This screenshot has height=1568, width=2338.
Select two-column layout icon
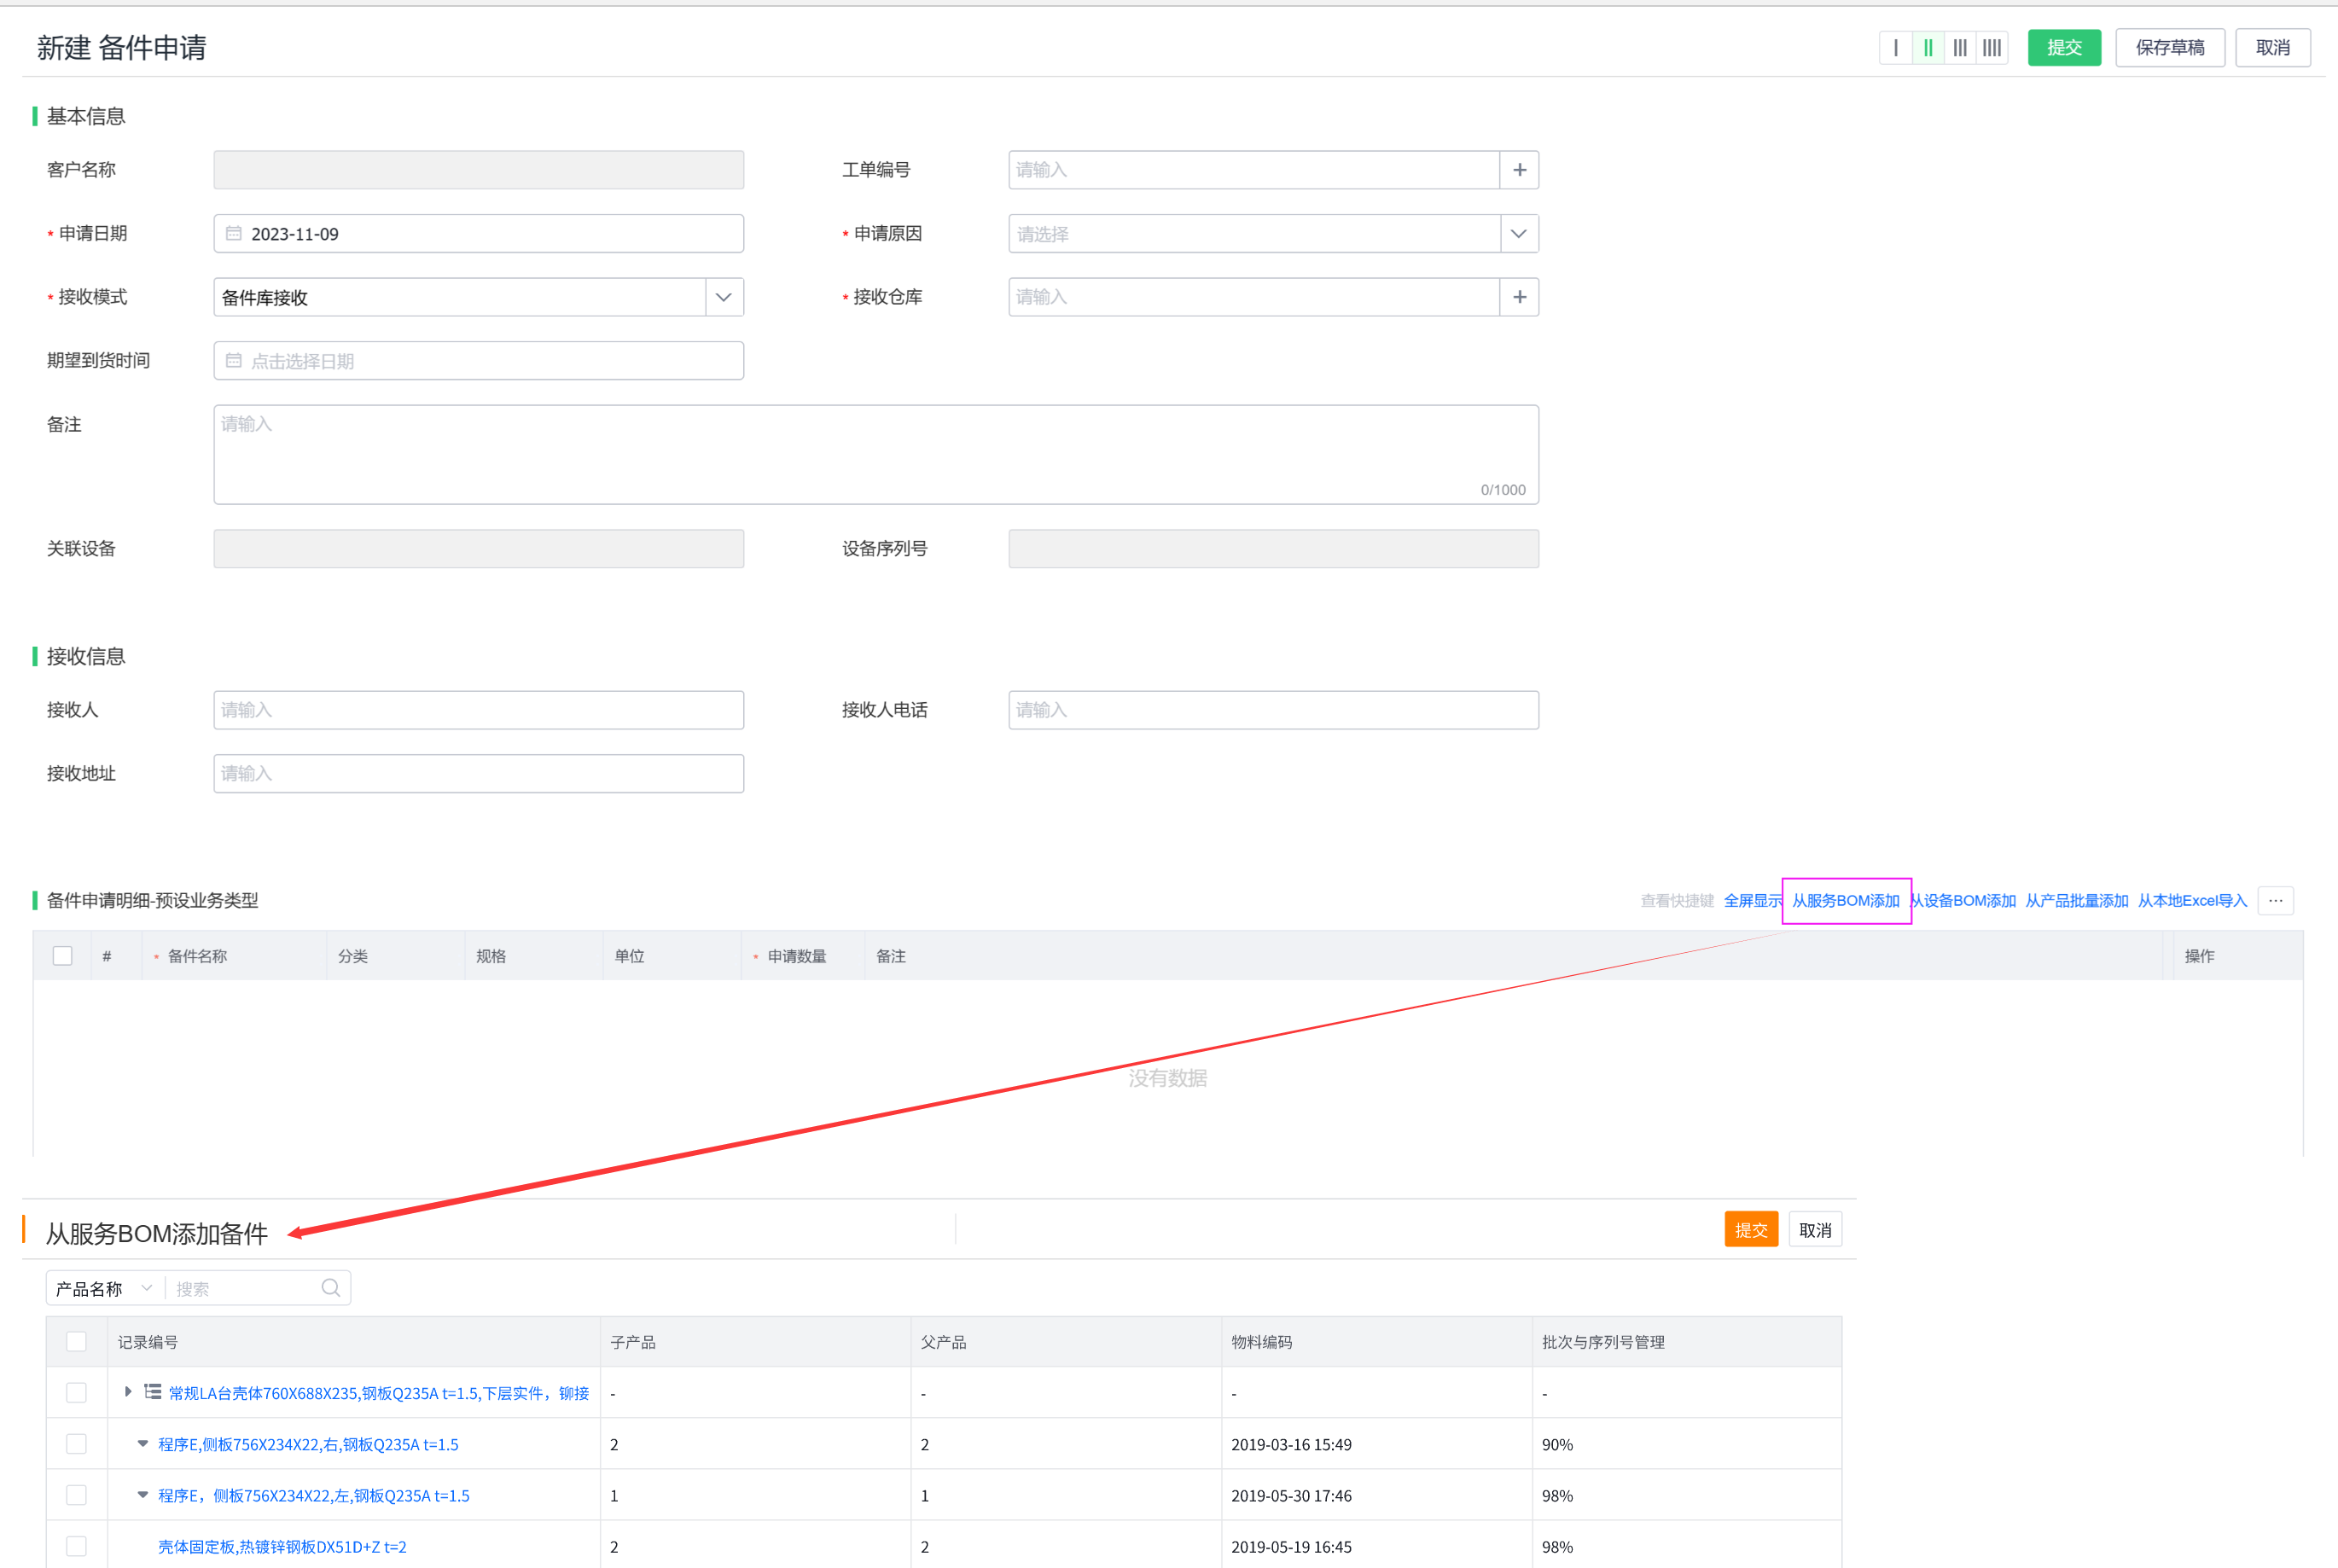(x=1927, y=47)
